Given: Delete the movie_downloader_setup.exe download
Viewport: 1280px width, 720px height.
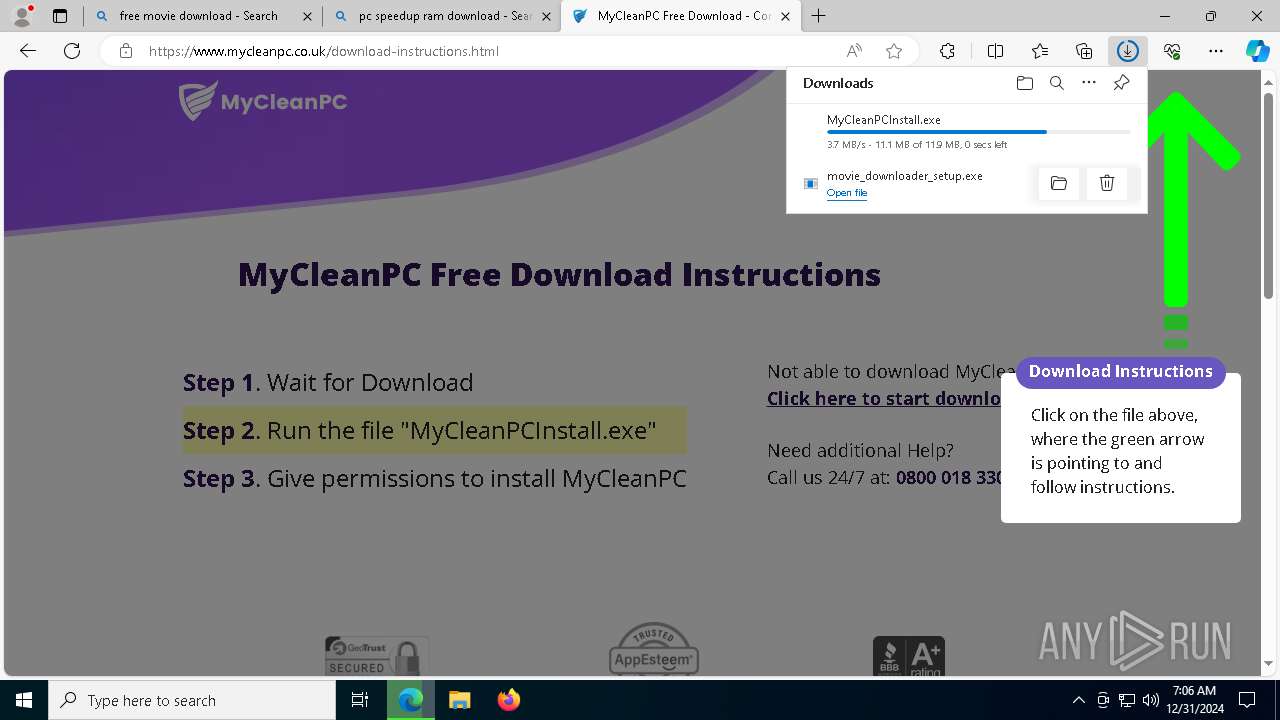Looking at the screenshot, I should 1107,183.
